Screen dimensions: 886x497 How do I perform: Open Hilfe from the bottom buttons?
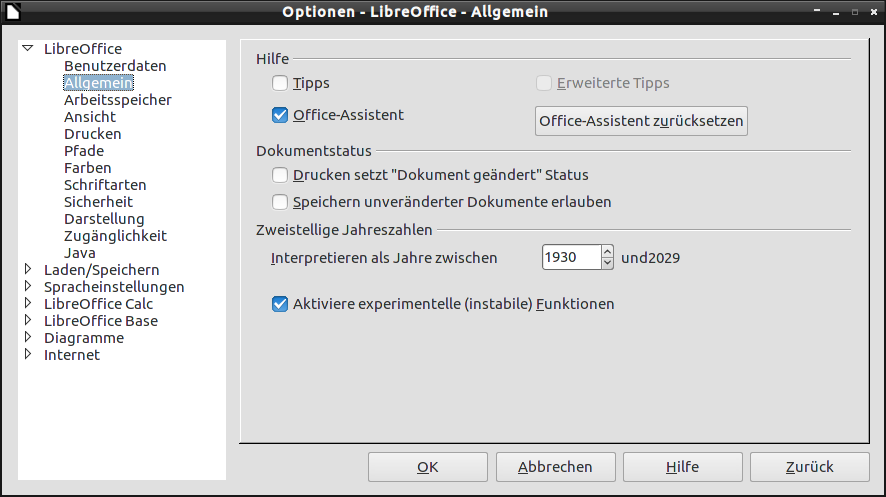click(x=683, y=467)
